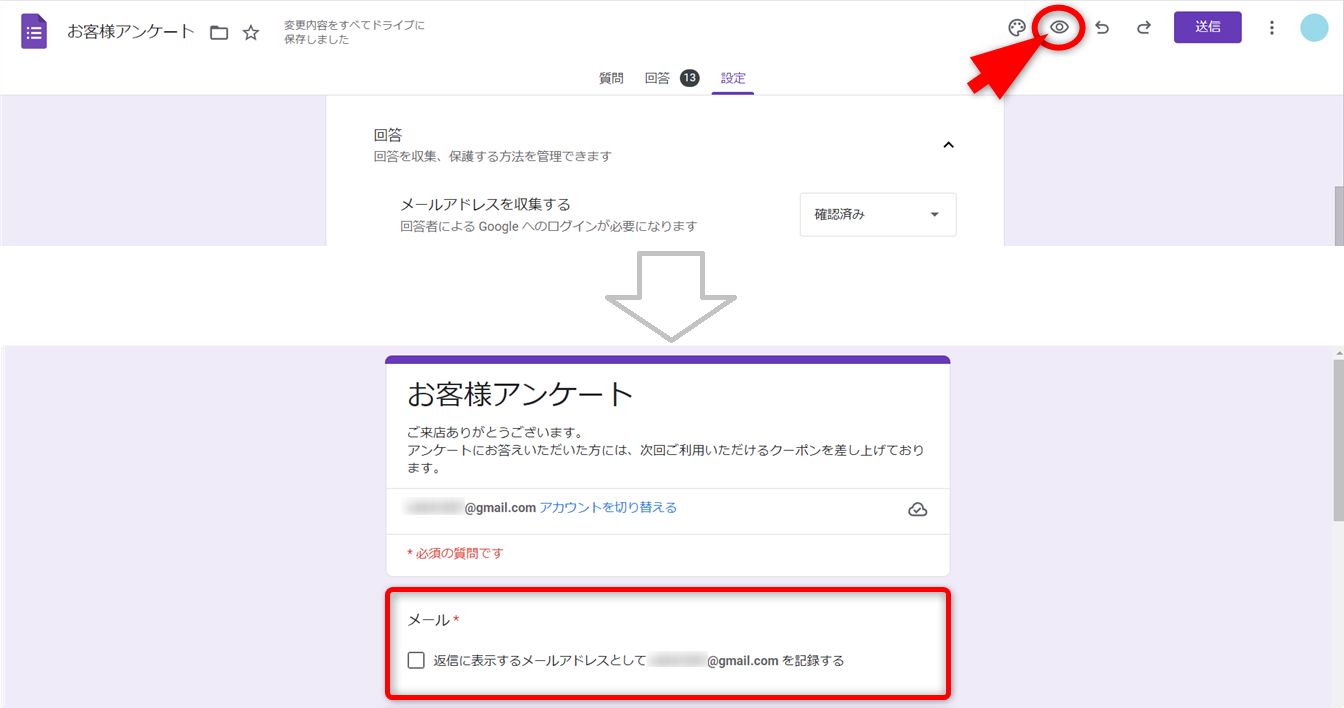Screen dimensions: 1344x708
Task: Select the 設定 tab
Action: coord(733,78)
